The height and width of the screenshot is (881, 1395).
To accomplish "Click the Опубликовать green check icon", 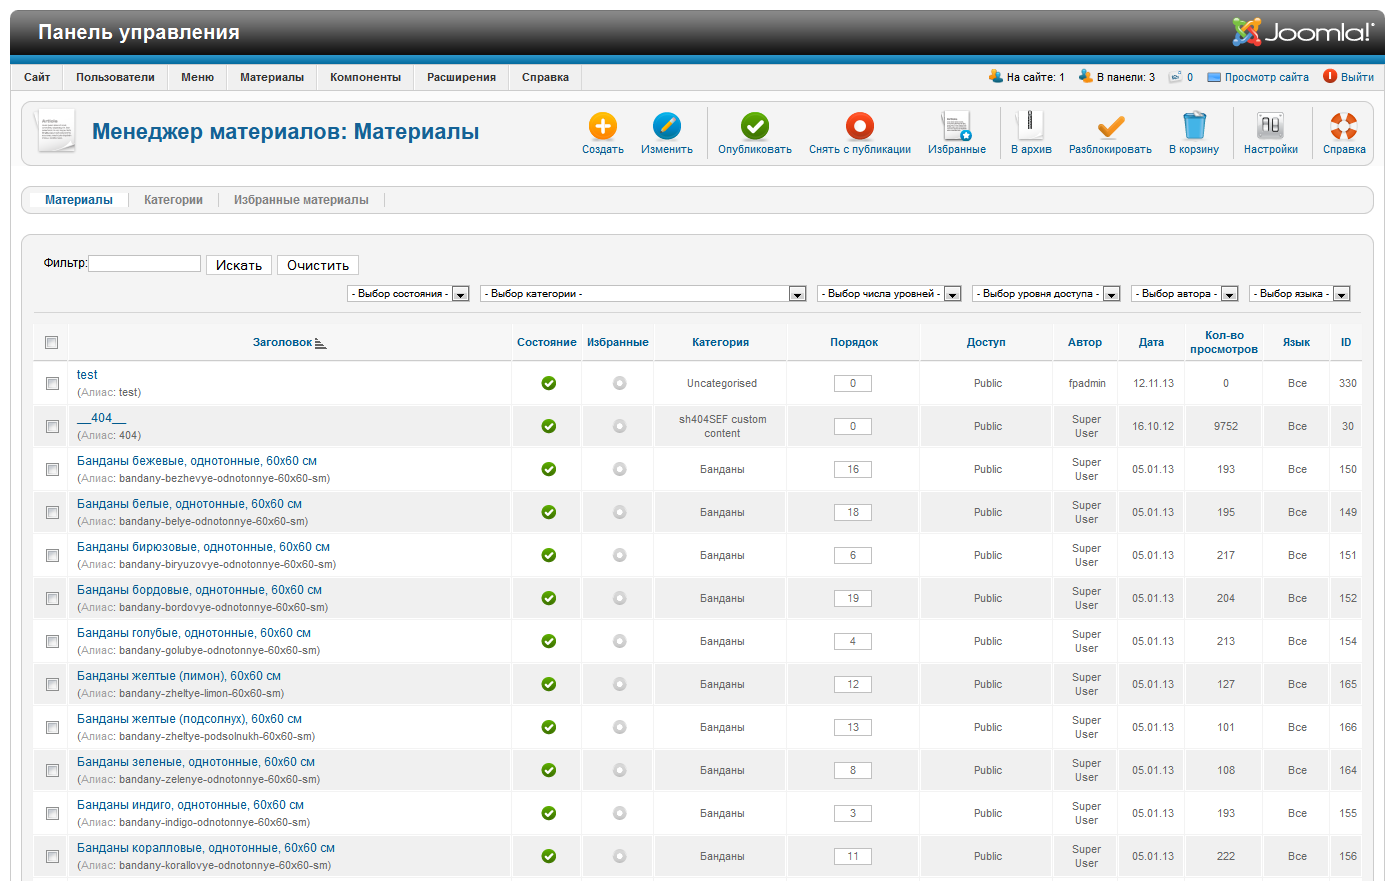I will [x=755, y=126].
